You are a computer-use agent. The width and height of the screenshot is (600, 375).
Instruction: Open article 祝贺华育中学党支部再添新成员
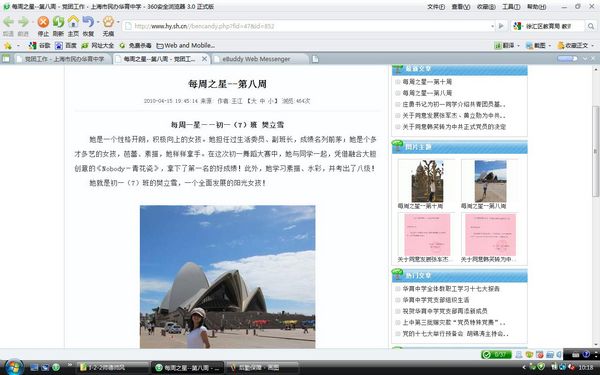coord(445,311)
